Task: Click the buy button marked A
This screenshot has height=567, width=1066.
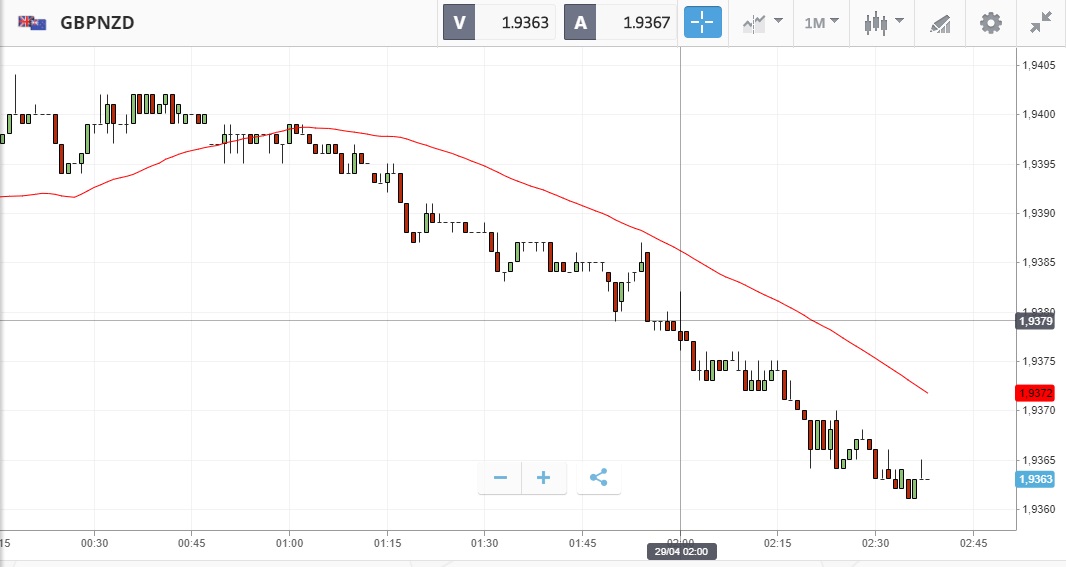Action: pos(581,22)
